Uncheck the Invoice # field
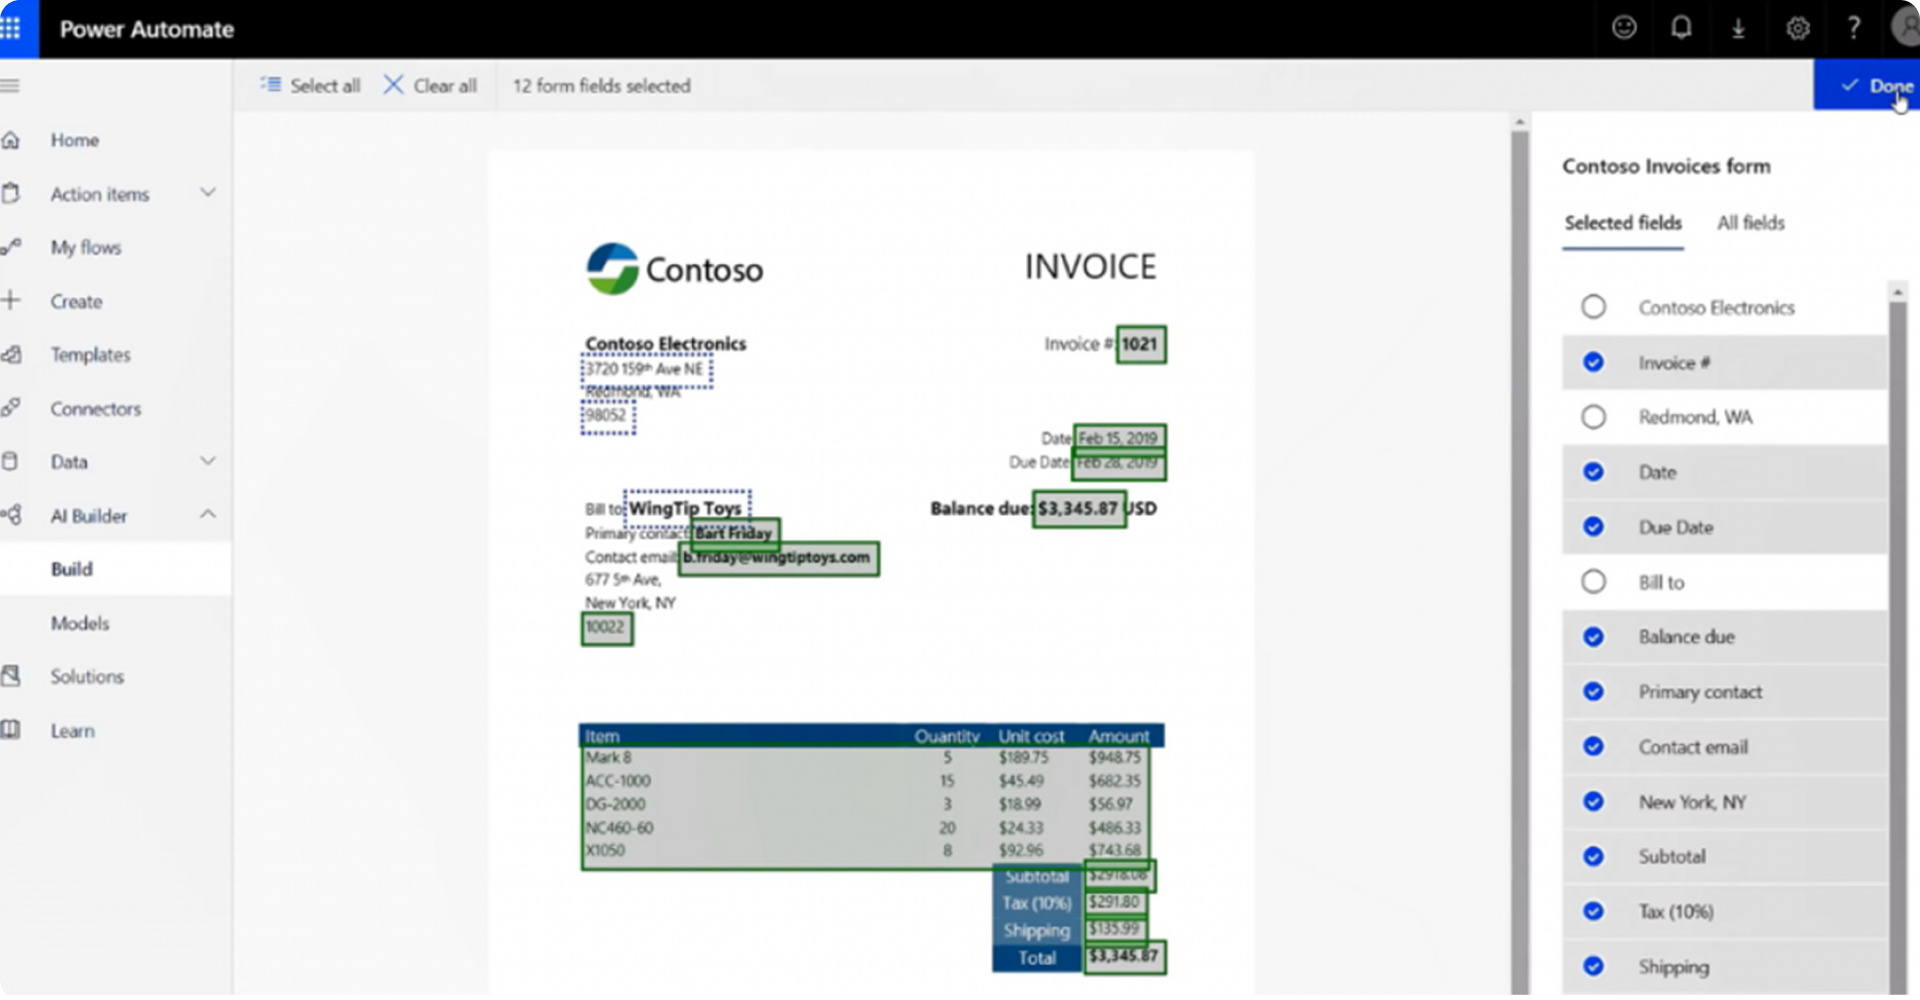Image resolution: width=1920 pixels, height=1000 pixels. point(1593,362)
